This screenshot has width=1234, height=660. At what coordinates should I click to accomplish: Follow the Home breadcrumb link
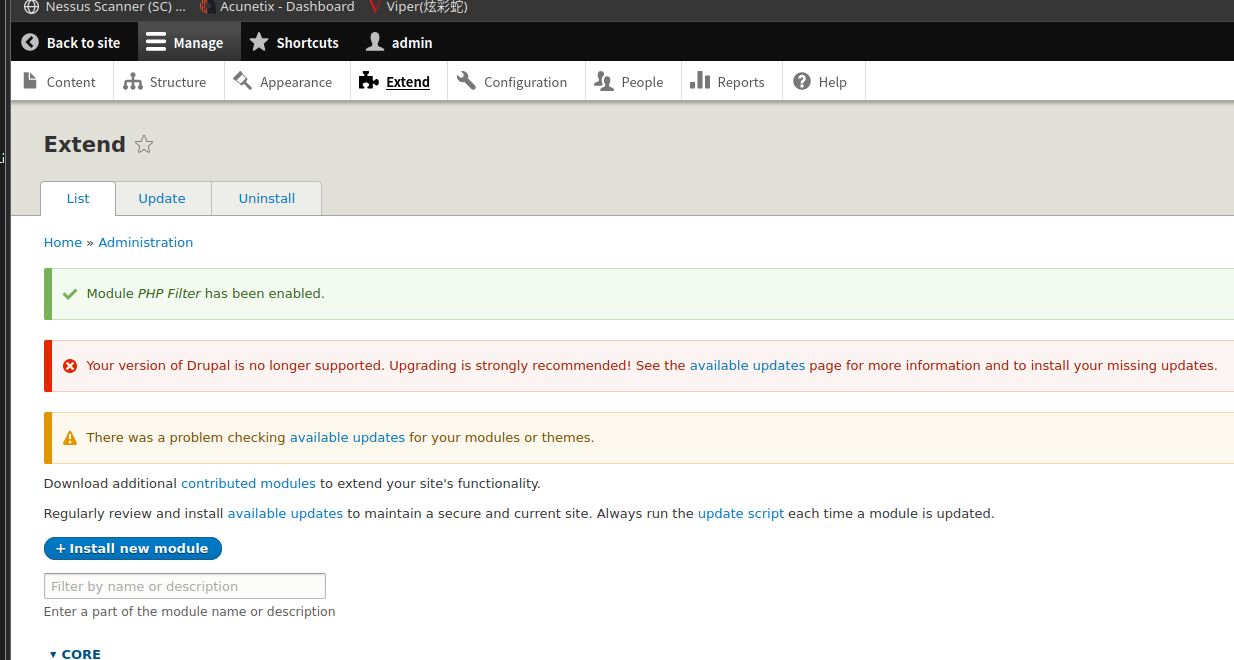click(x=63, y=242)
